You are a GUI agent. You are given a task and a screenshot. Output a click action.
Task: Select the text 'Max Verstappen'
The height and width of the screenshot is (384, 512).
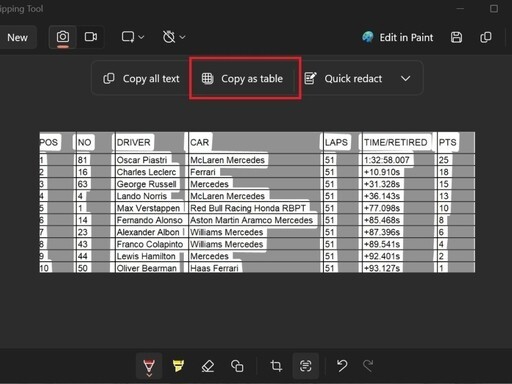point(148,208)
